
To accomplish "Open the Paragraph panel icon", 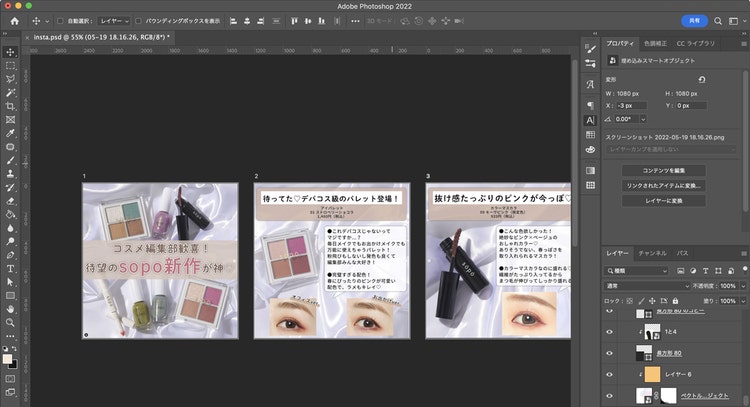I will 590,105.
